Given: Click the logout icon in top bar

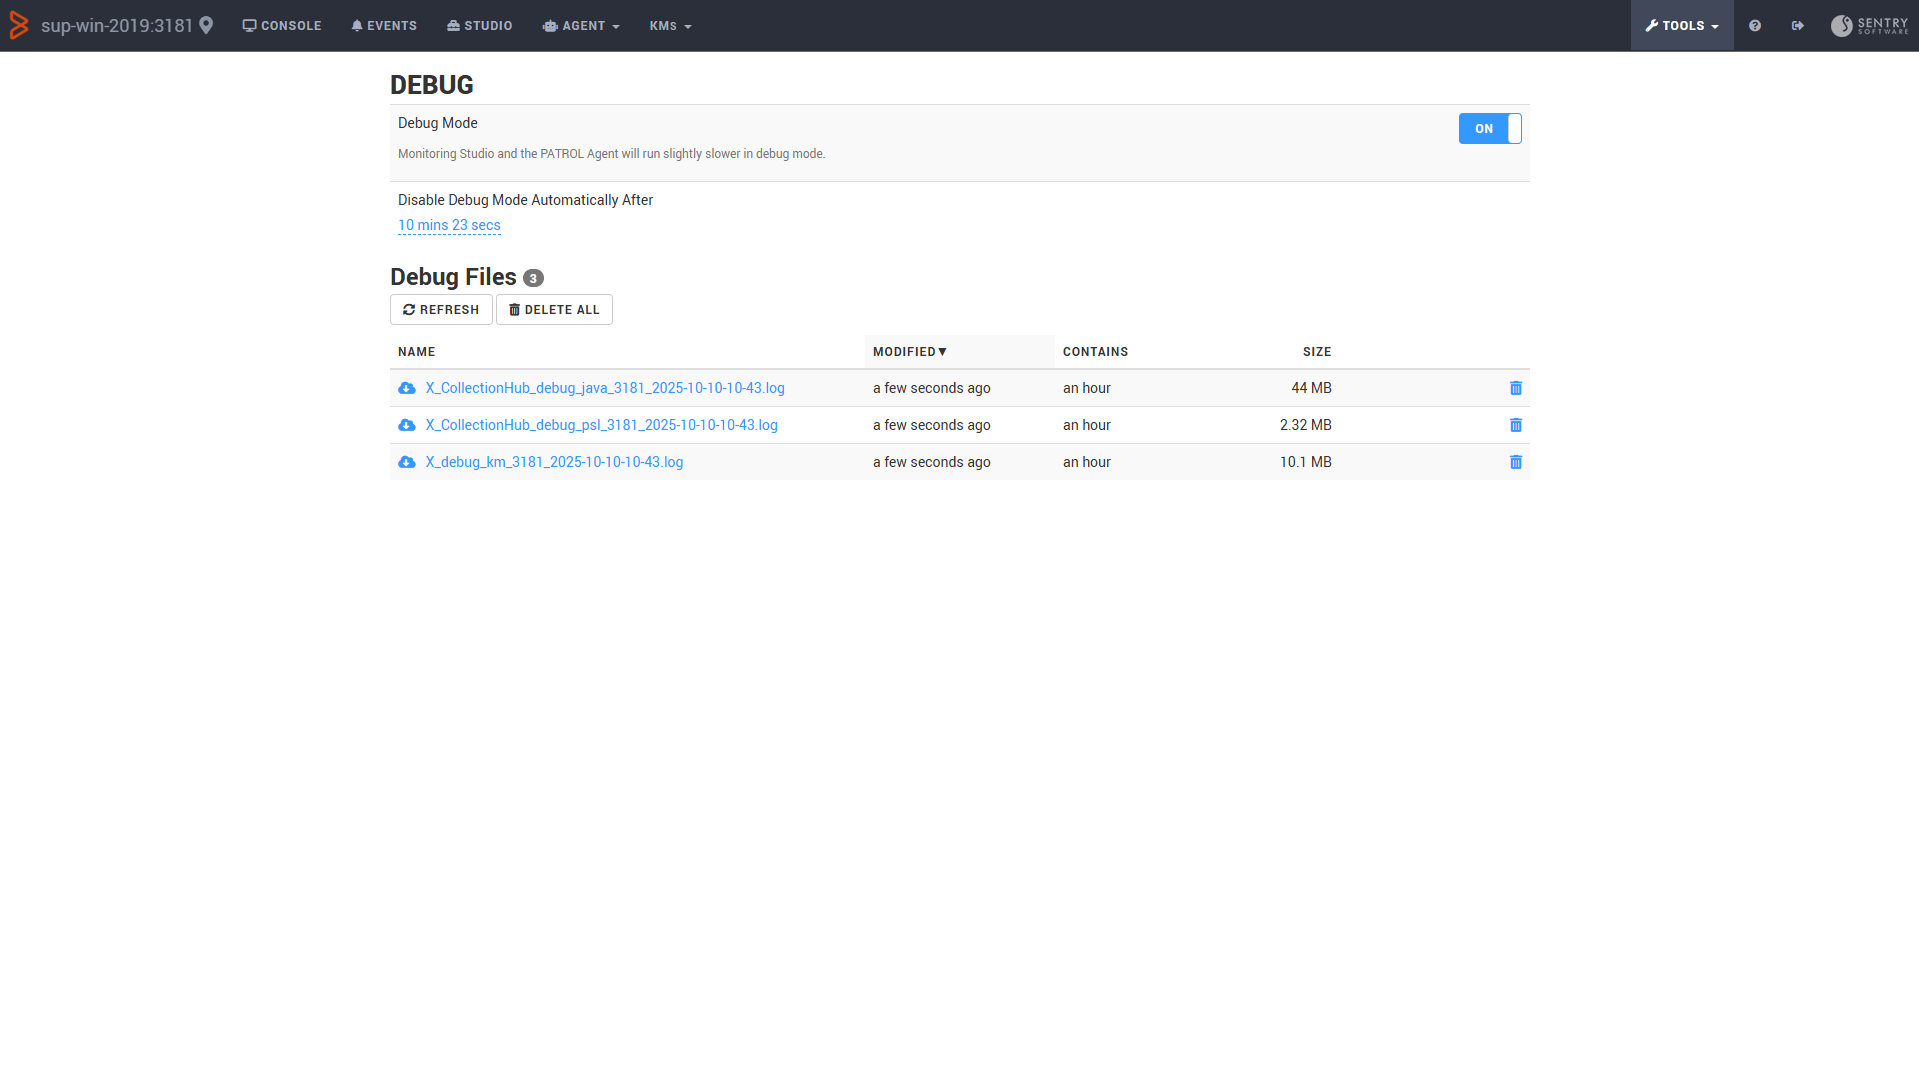Looking at the screenshot, I should (1797, 26).
